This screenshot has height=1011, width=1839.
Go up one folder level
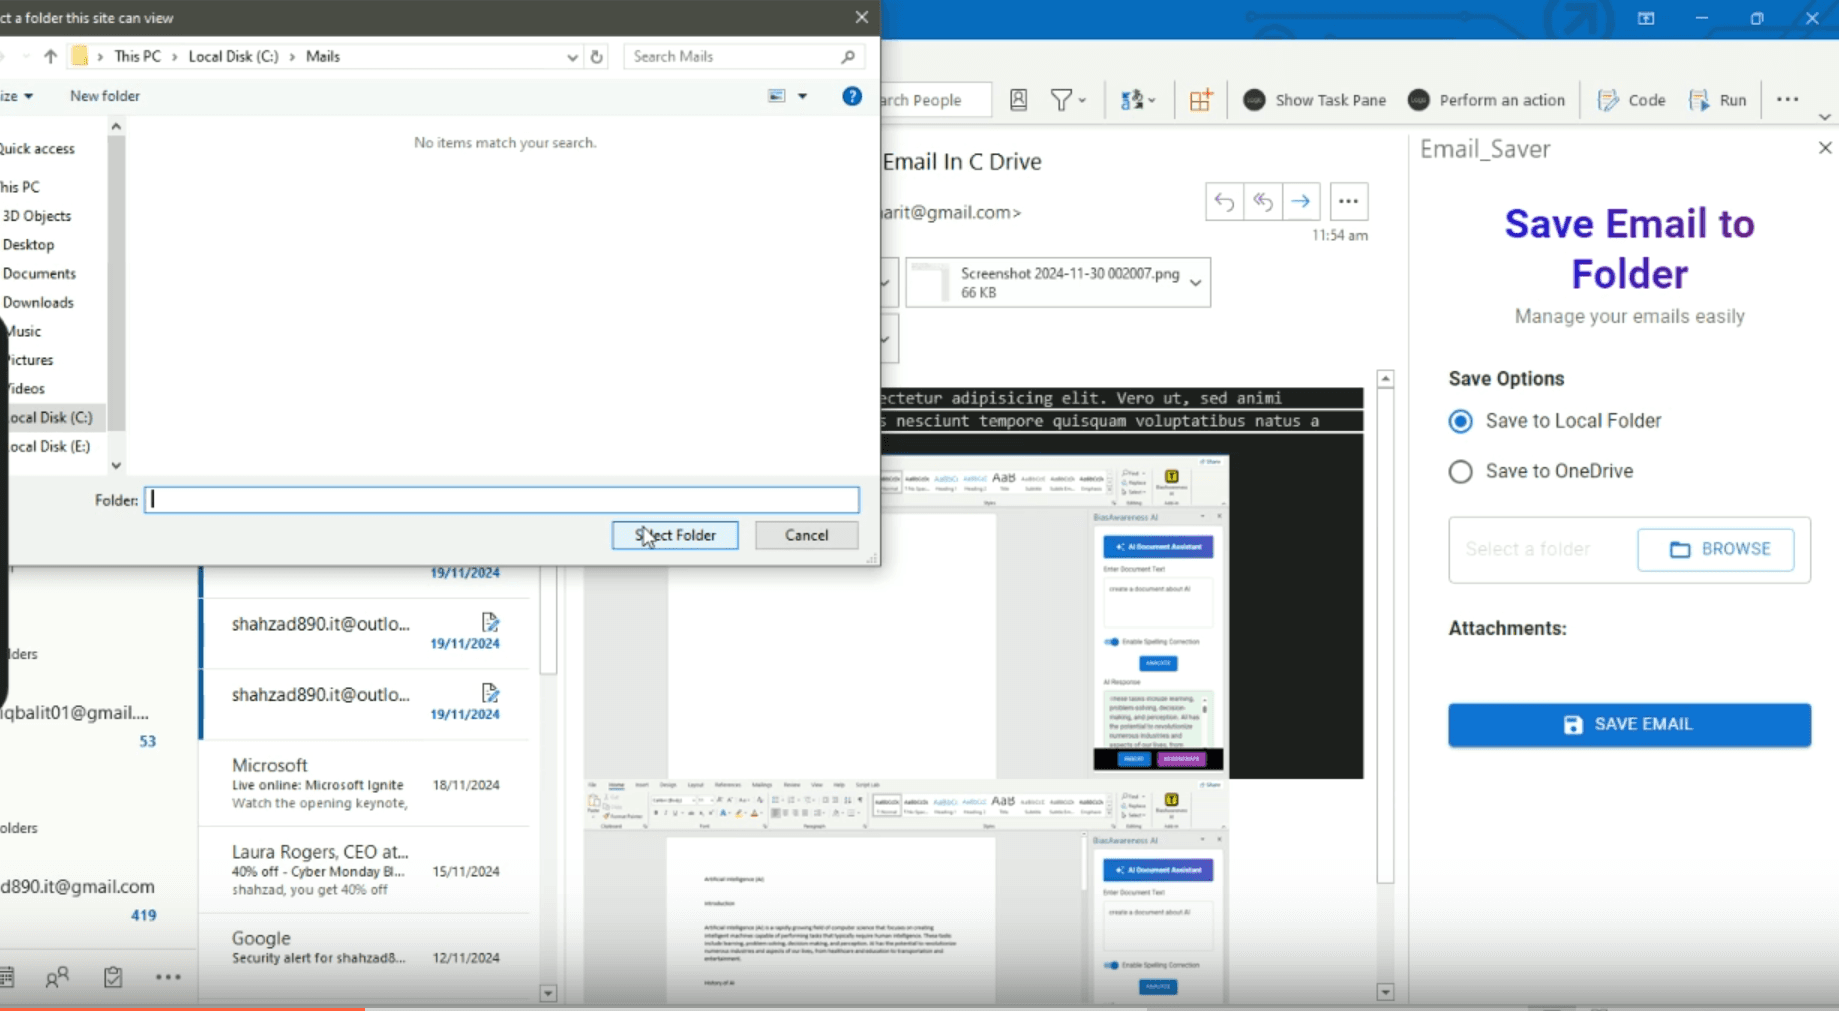tap(50, 56)
